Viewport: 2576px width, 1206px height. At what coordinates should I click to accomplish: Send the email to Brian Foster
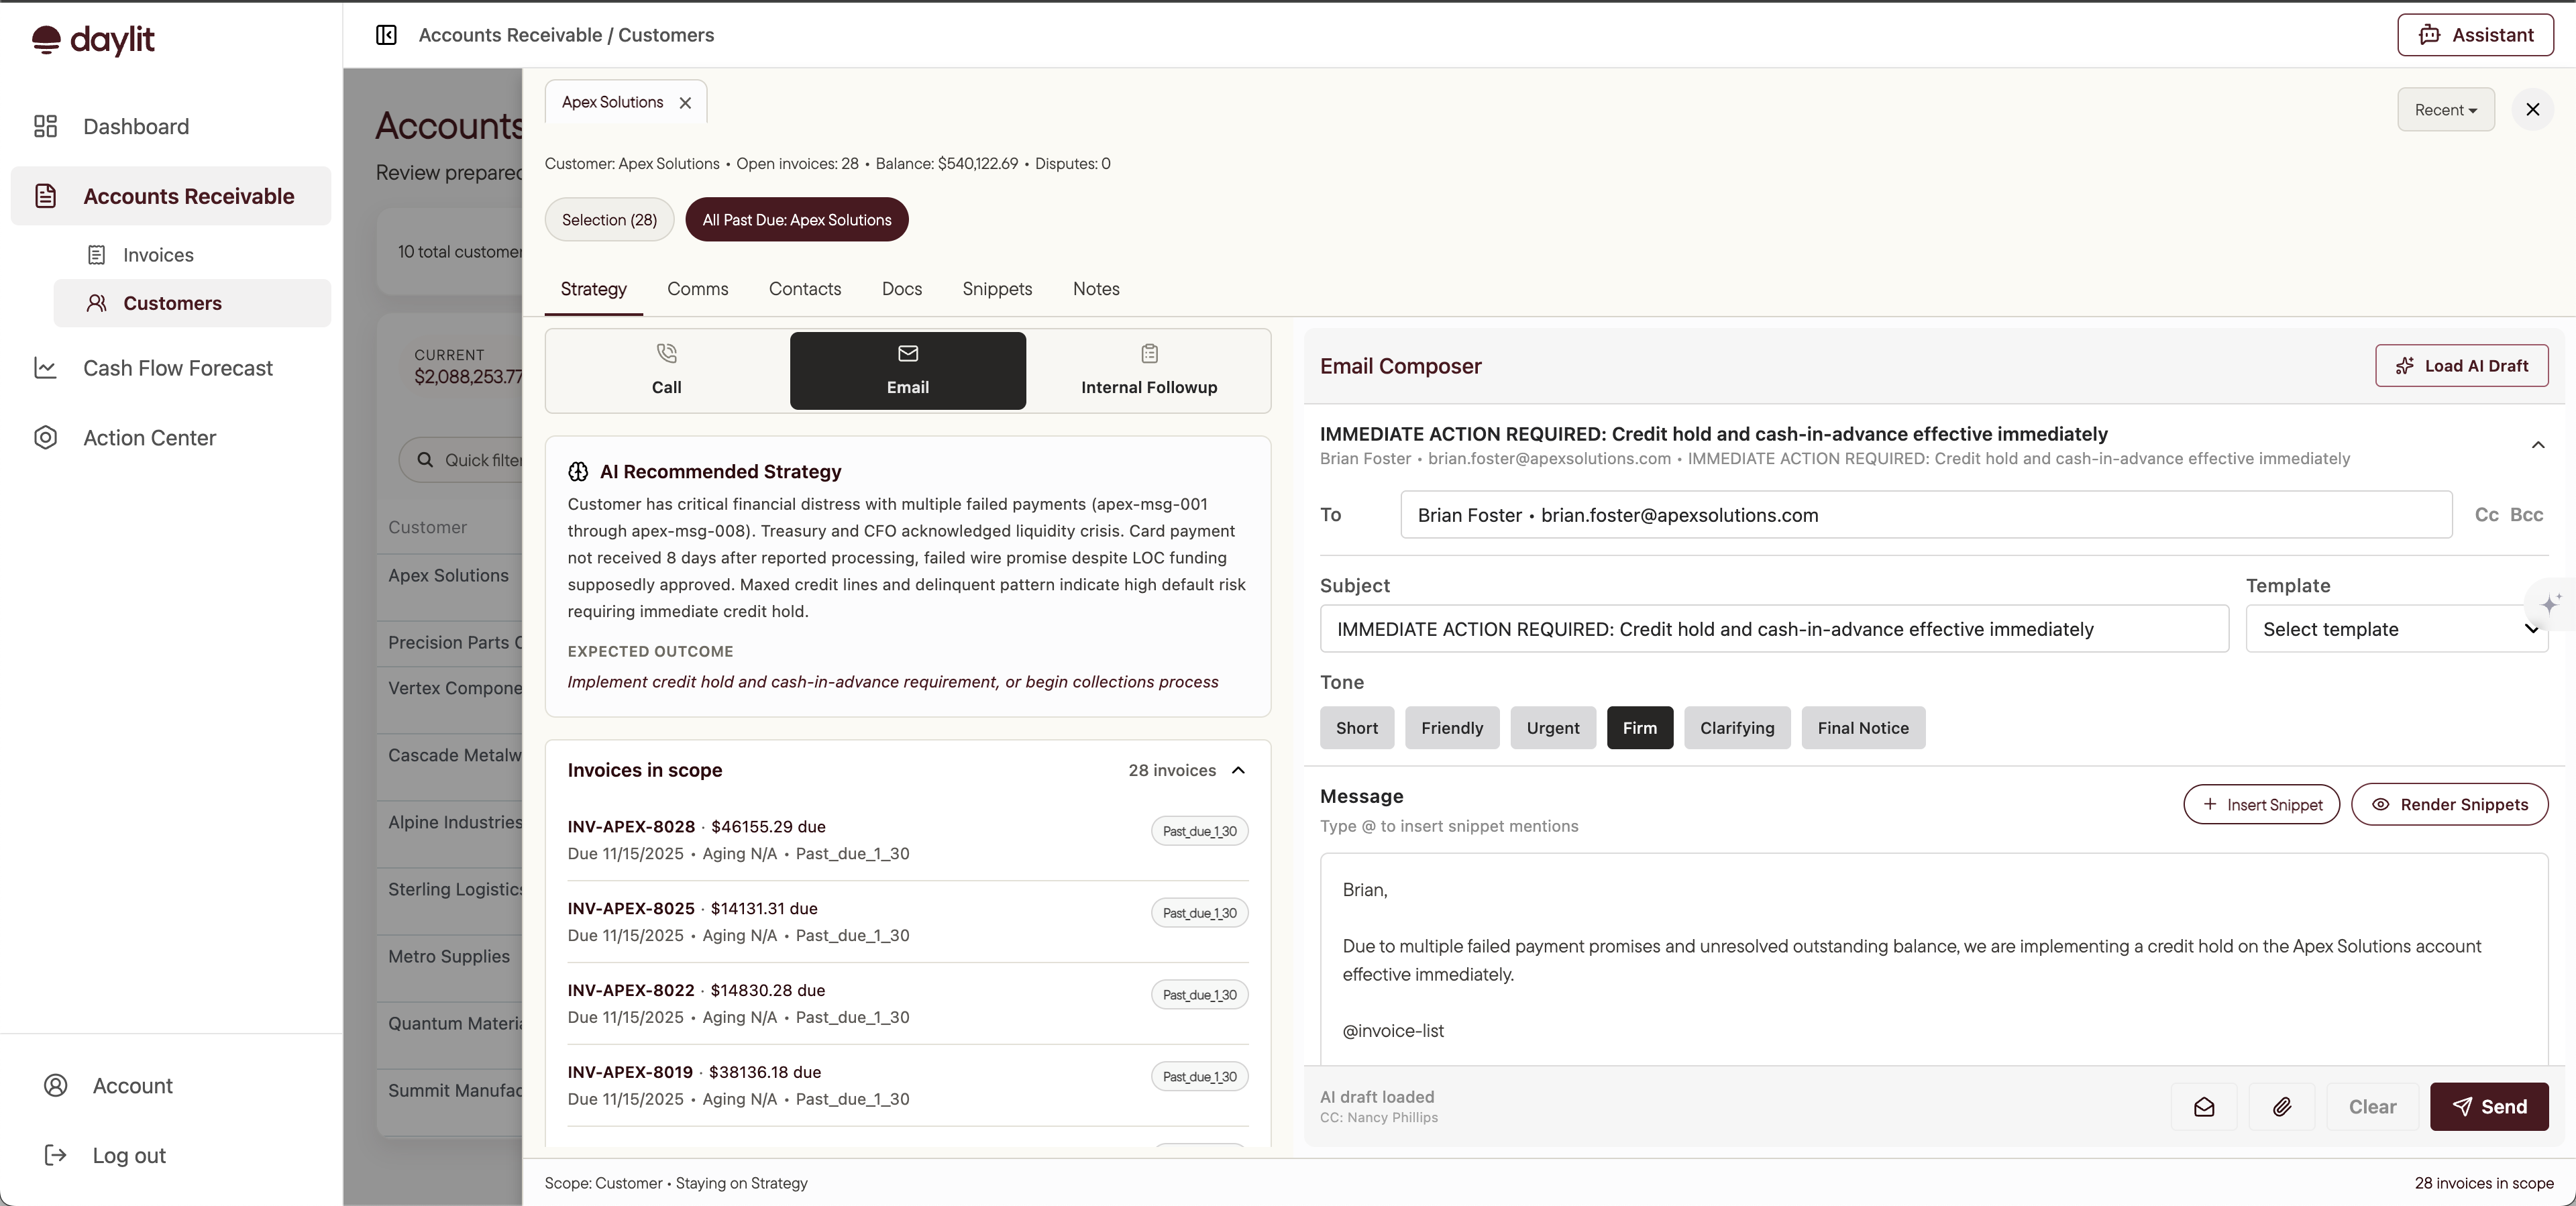click(x=2489, y=1106)
